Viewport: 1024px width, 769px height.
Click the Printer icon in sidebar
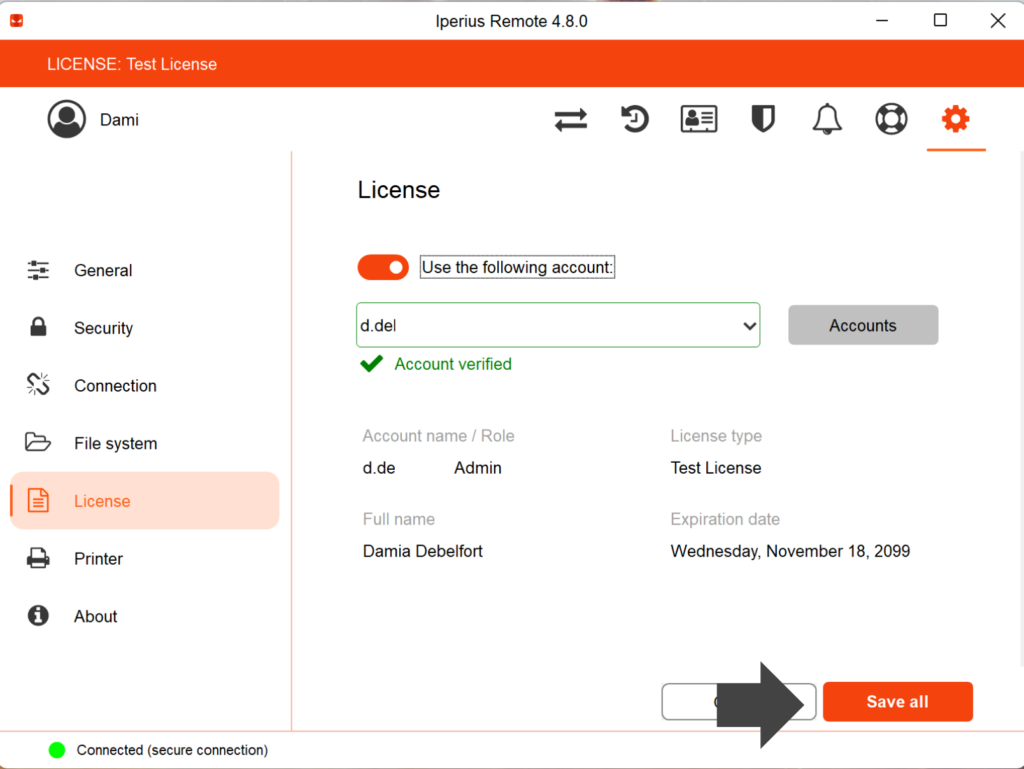point(38,558)
